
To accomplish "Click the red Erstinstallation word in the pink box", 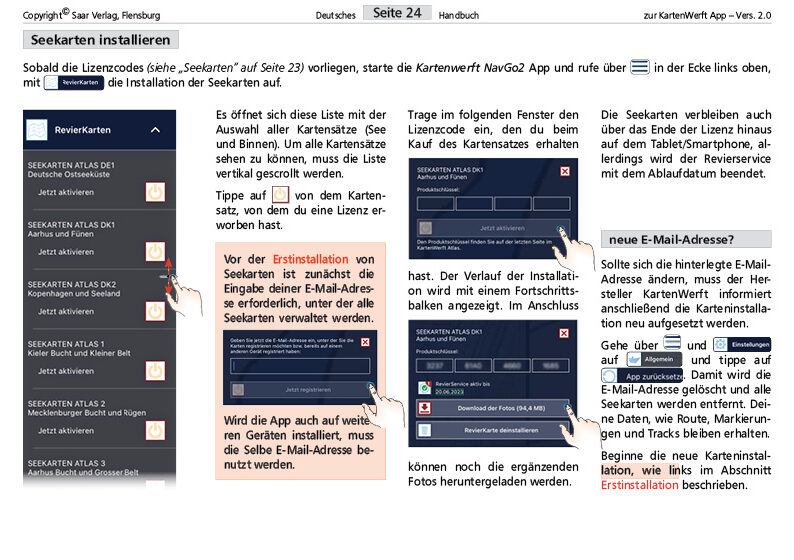I will [310, 259].
